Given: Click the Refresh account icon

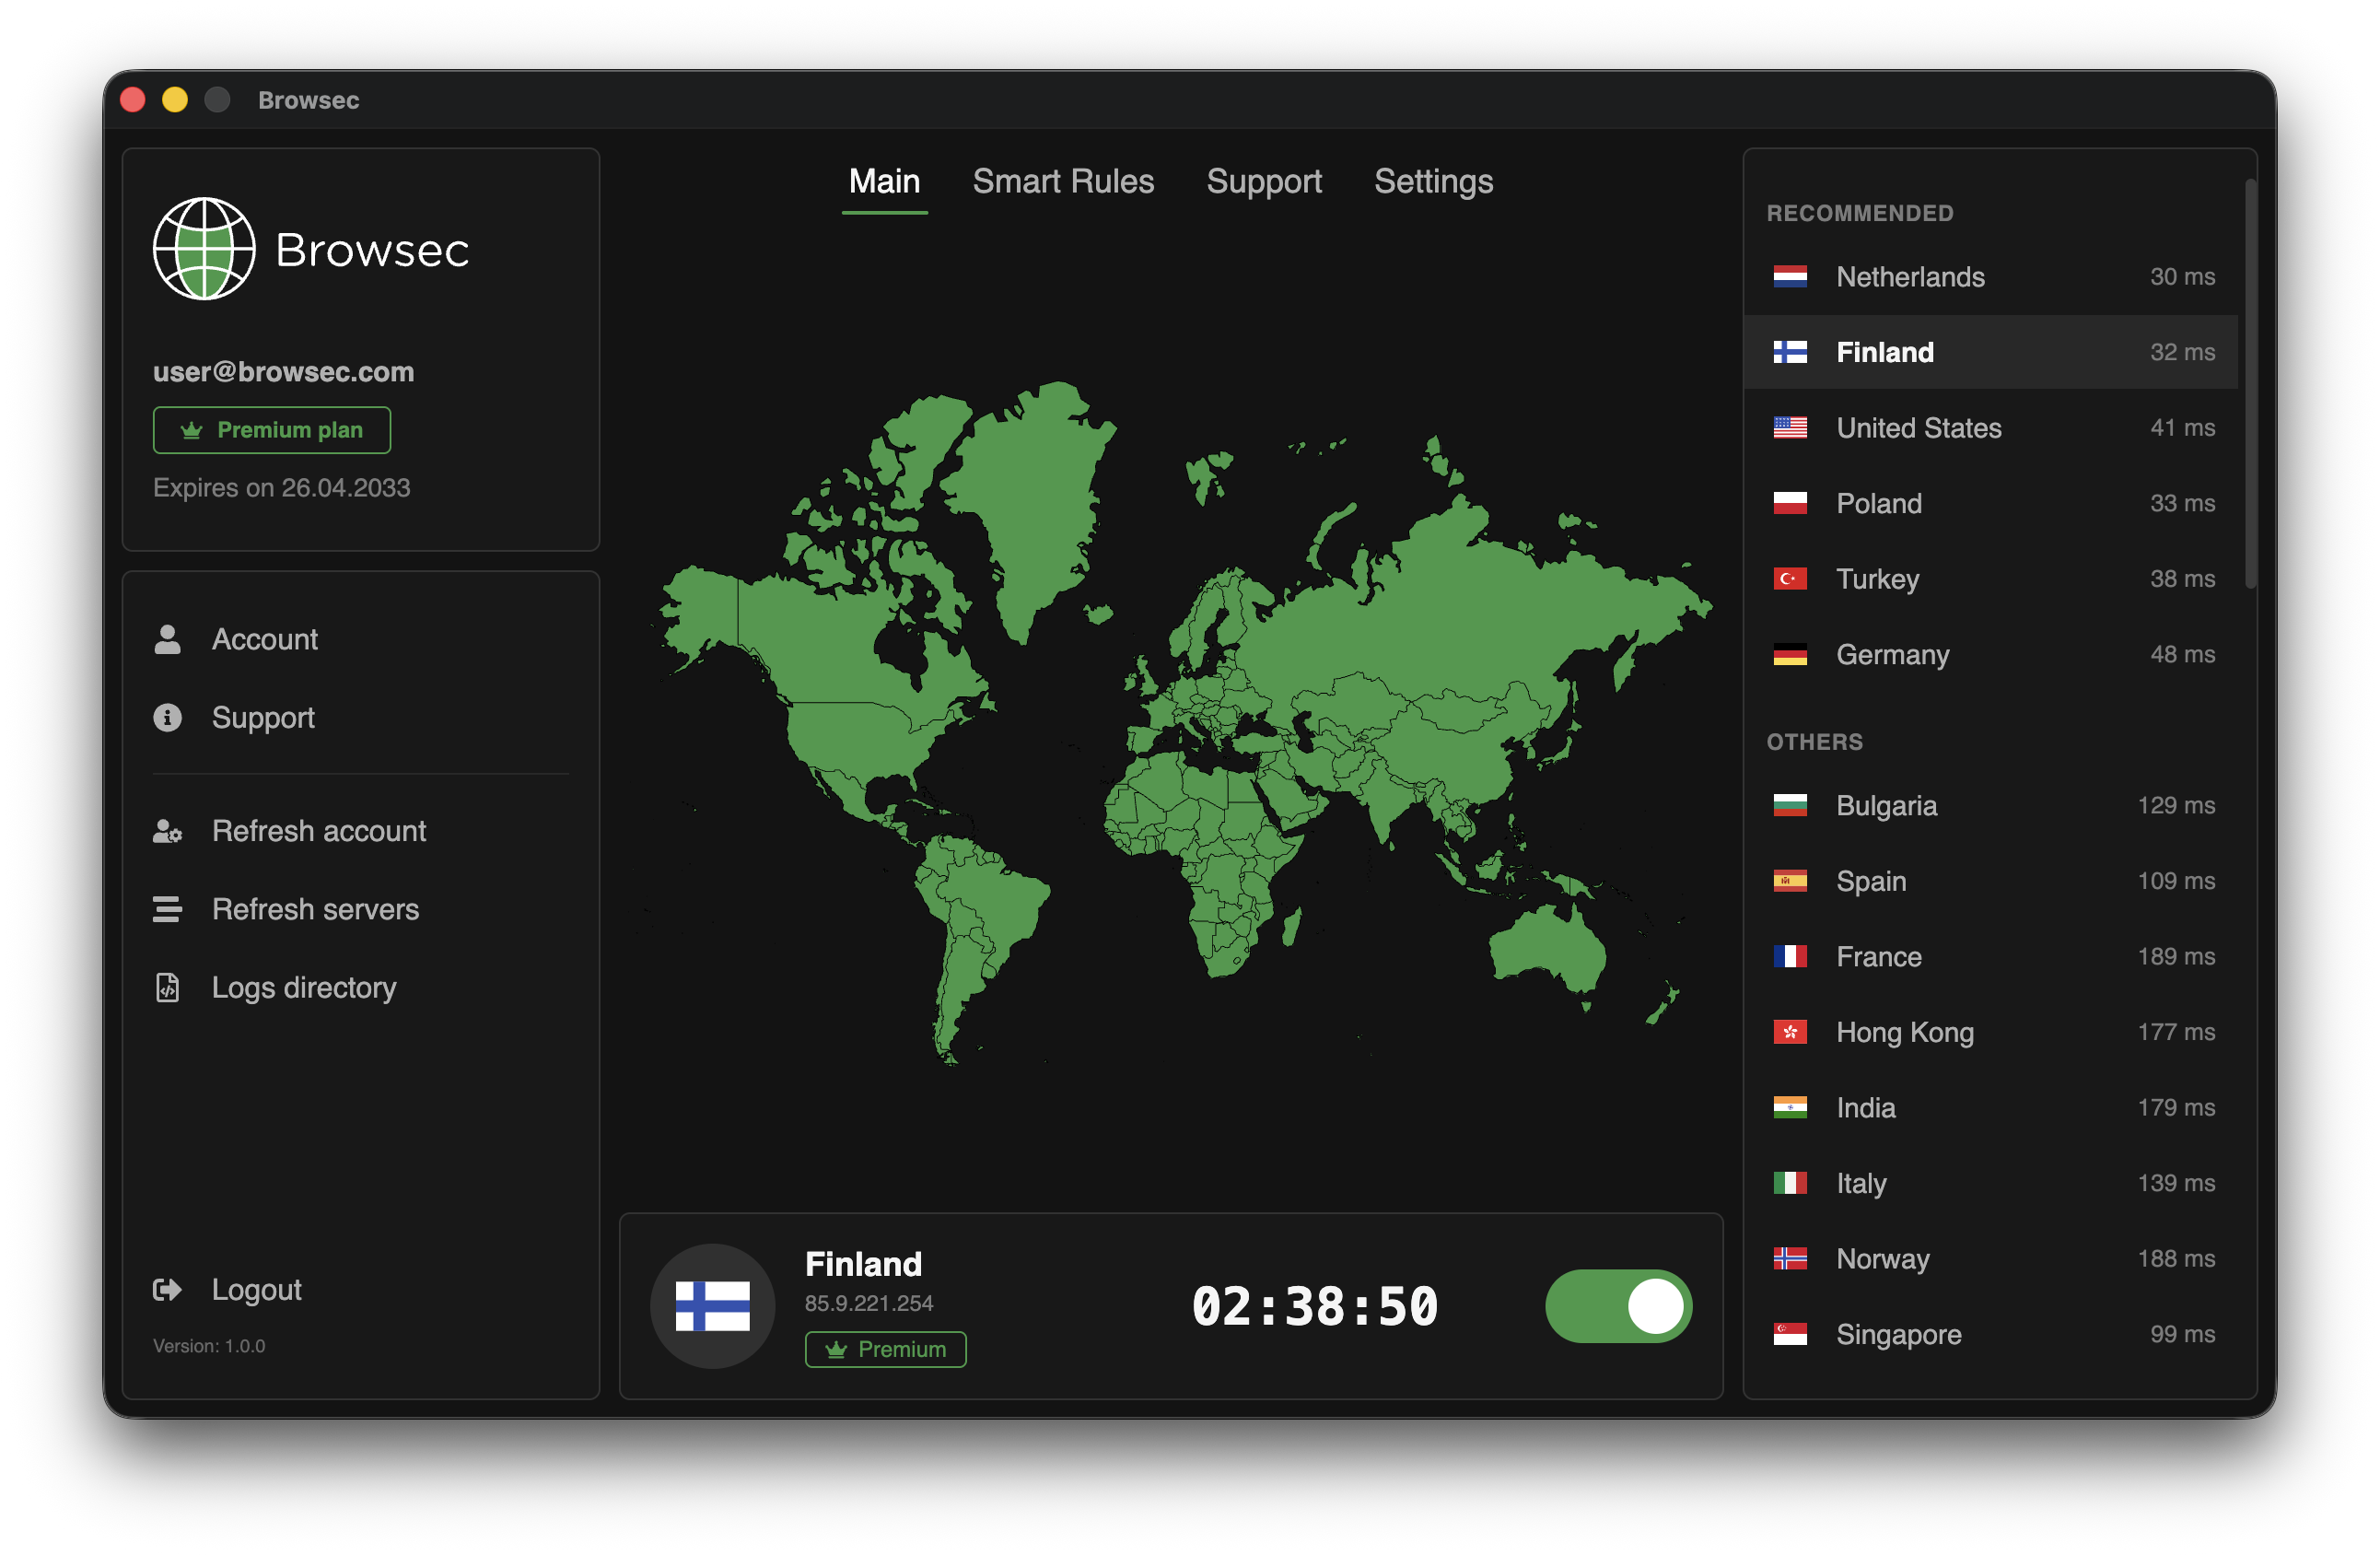Looking at the screenshot, I should pos(167,831).
